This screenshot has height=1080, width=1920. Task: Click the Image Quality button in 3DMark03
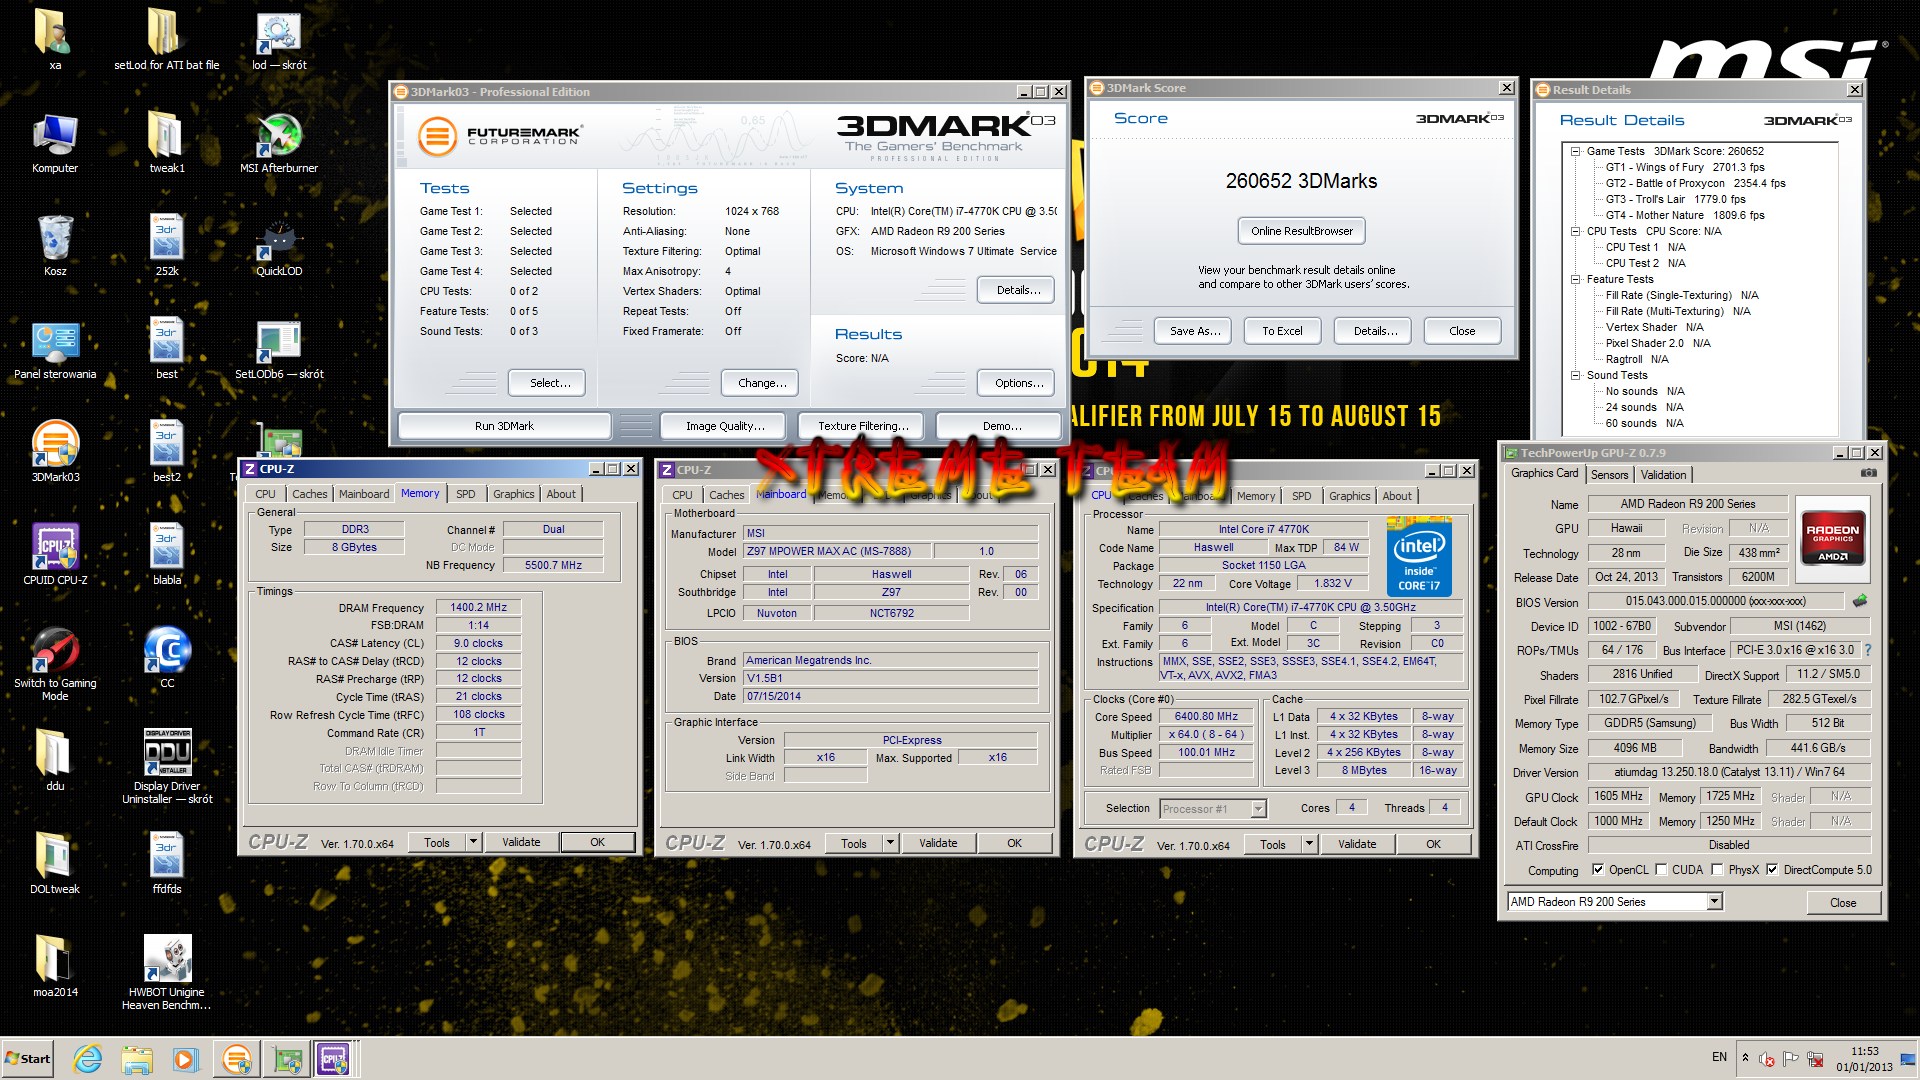click(725, 426)
